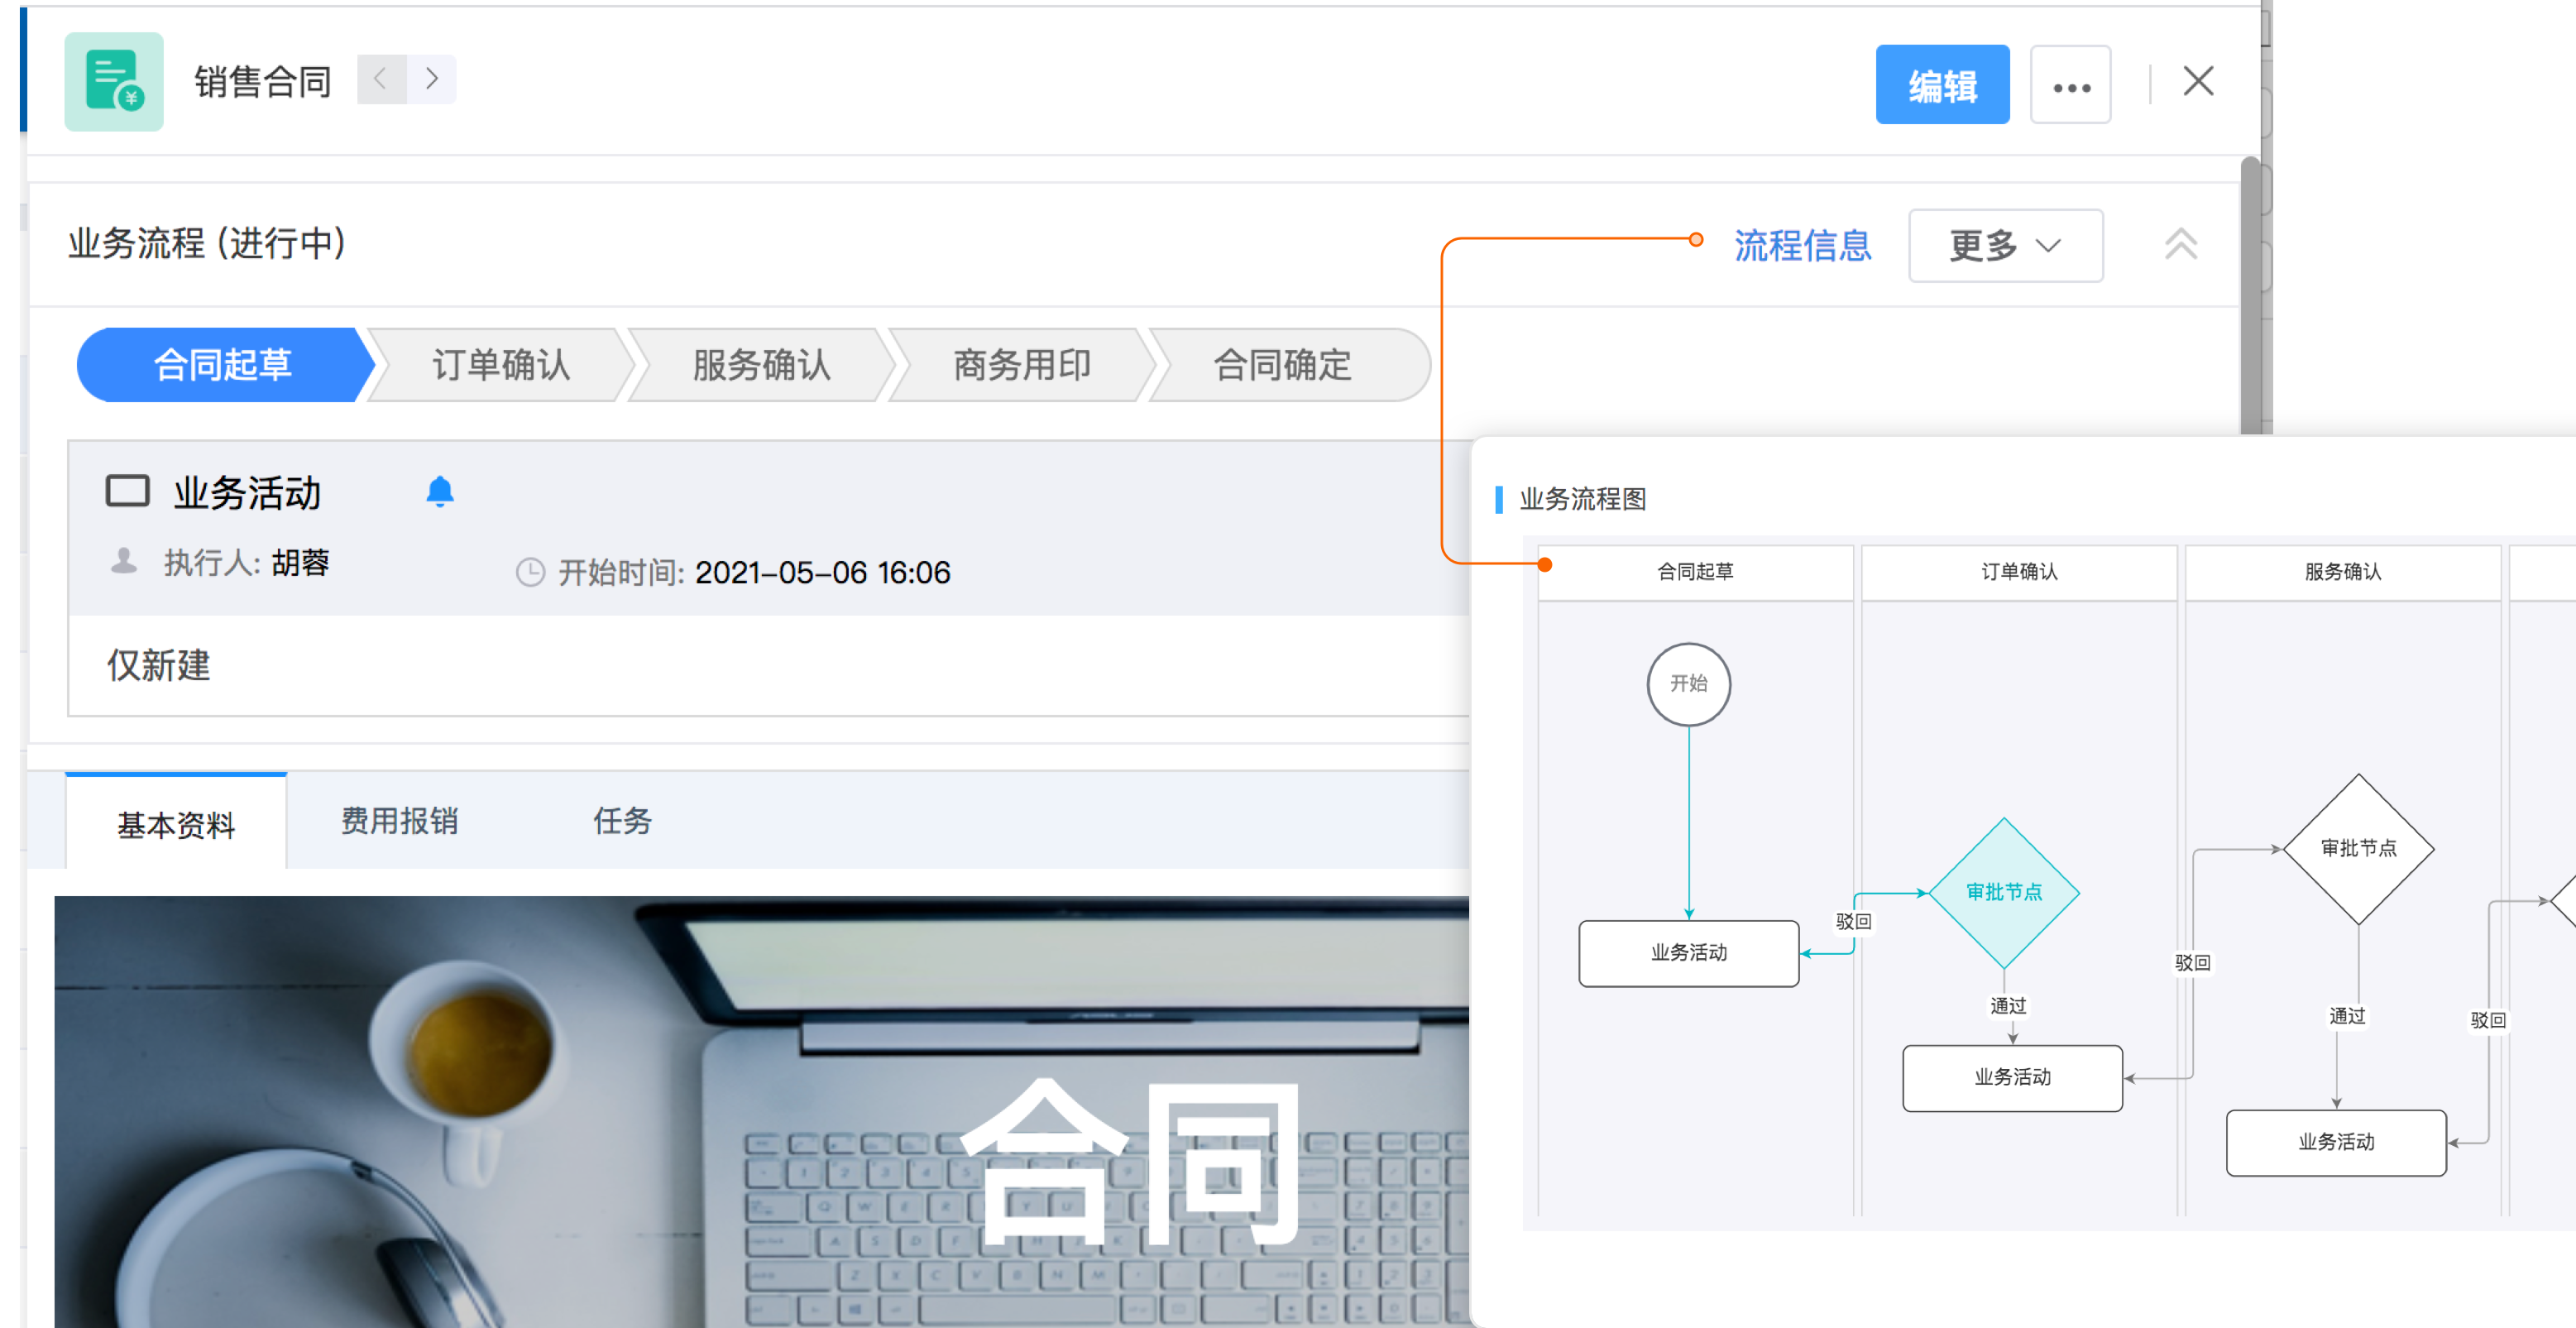Go to previous record with left arrow
The height and width of the screenshot is (1328, 2576).
[381, 79]
